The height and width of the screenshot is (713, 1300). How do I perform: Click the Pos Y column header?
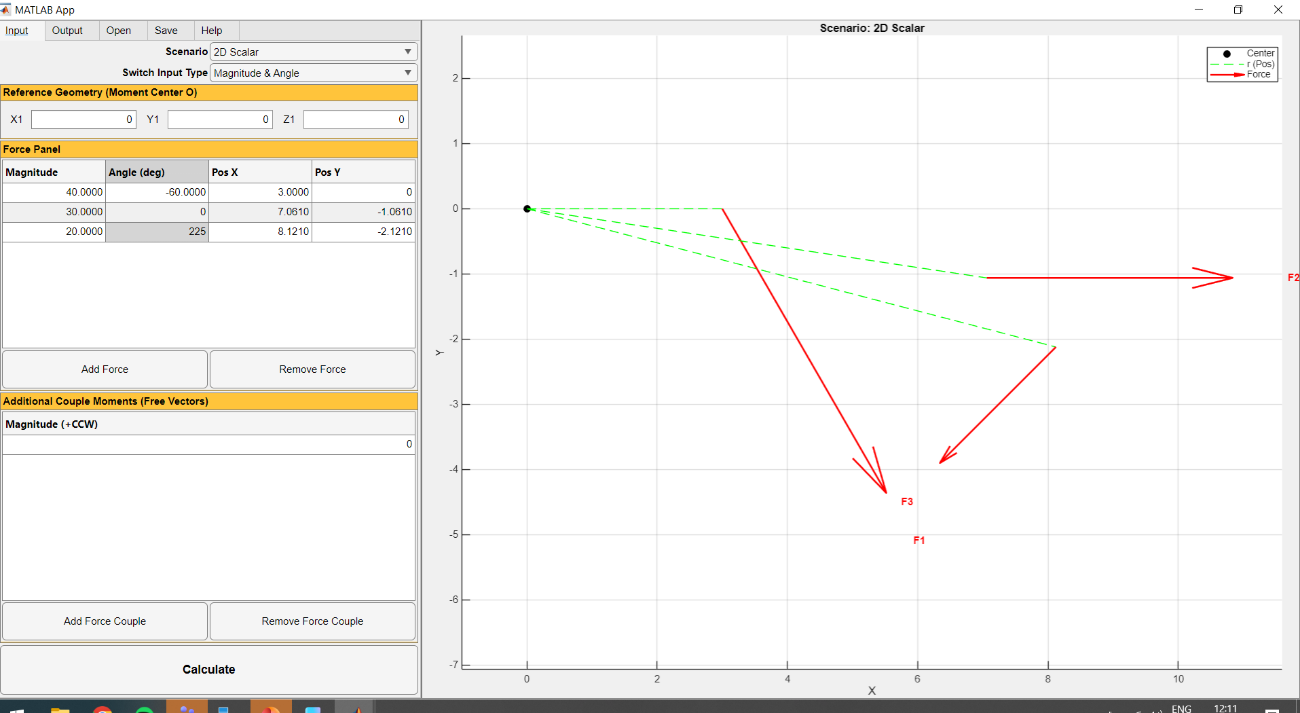tap(363, 172)
